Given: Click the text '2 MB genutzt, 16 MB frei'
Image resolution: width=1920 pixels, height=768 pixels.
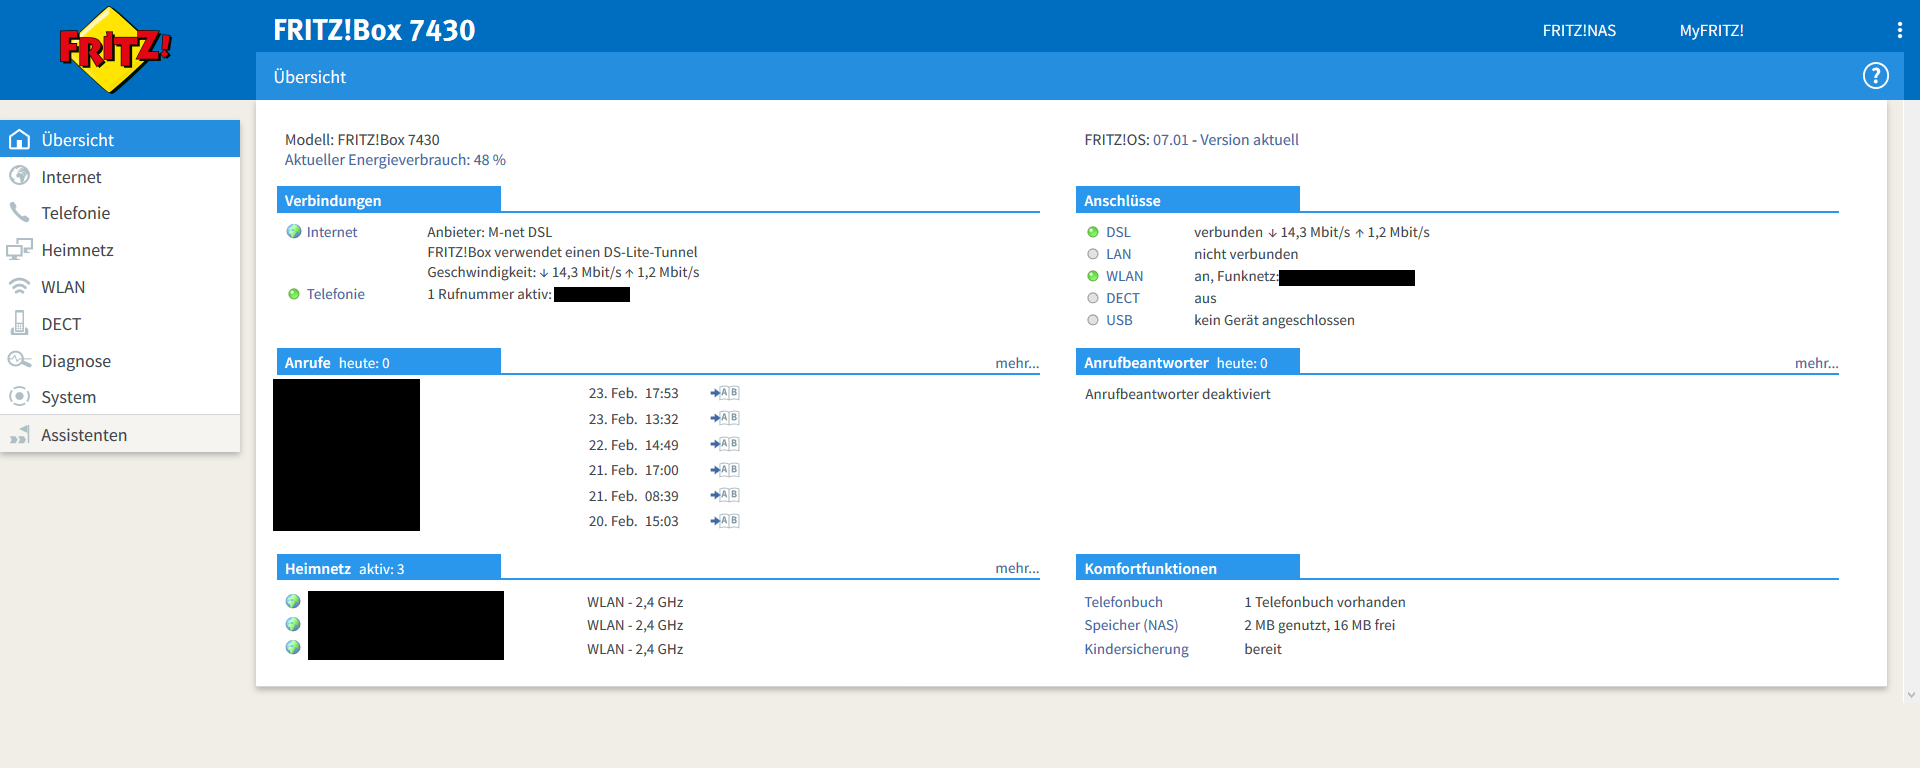Looking at the screenshot, I should (1319, 625).
